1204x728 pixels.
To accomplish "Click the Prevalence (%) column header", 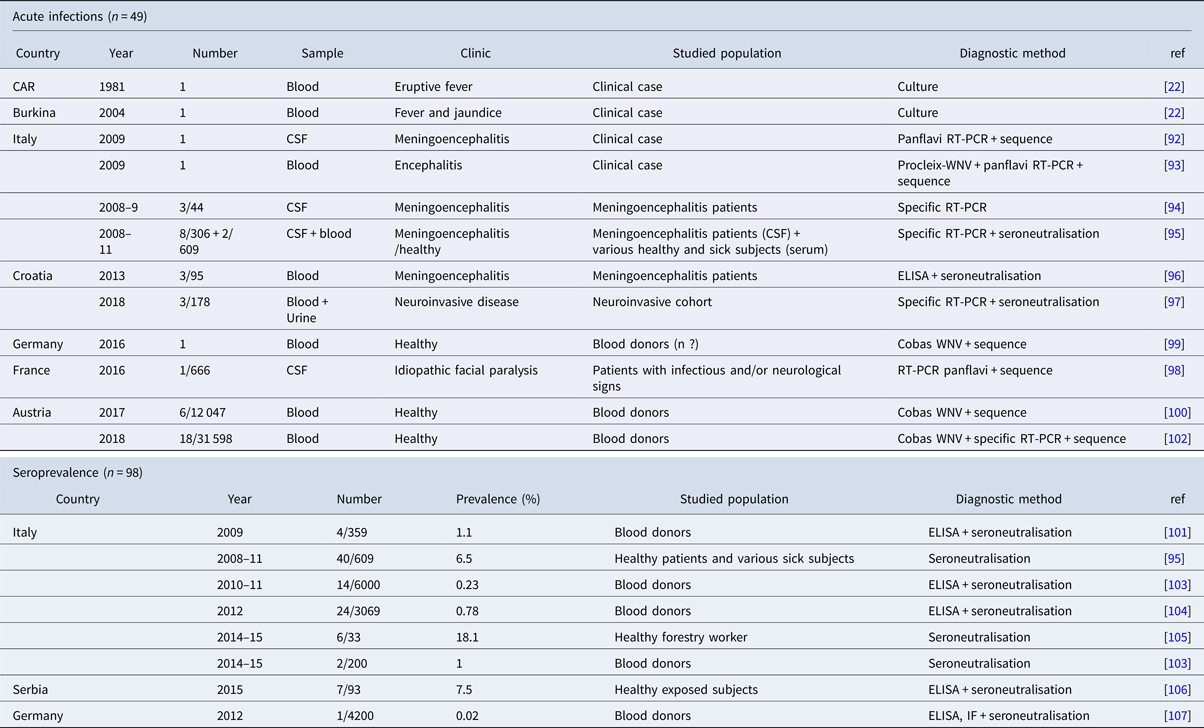I will 498,499.
